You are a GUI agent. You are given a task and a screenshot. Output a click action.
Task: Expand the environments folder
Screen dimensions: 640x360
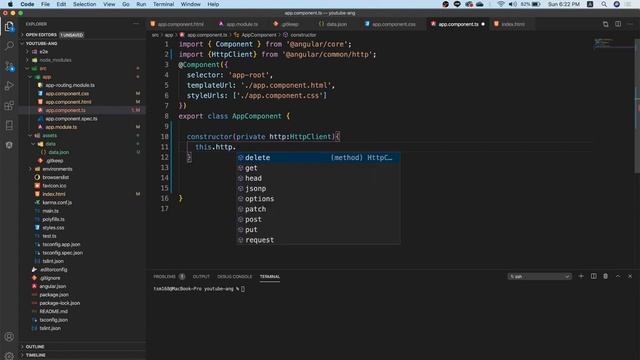pyautogui.click(x=57, y=169)
